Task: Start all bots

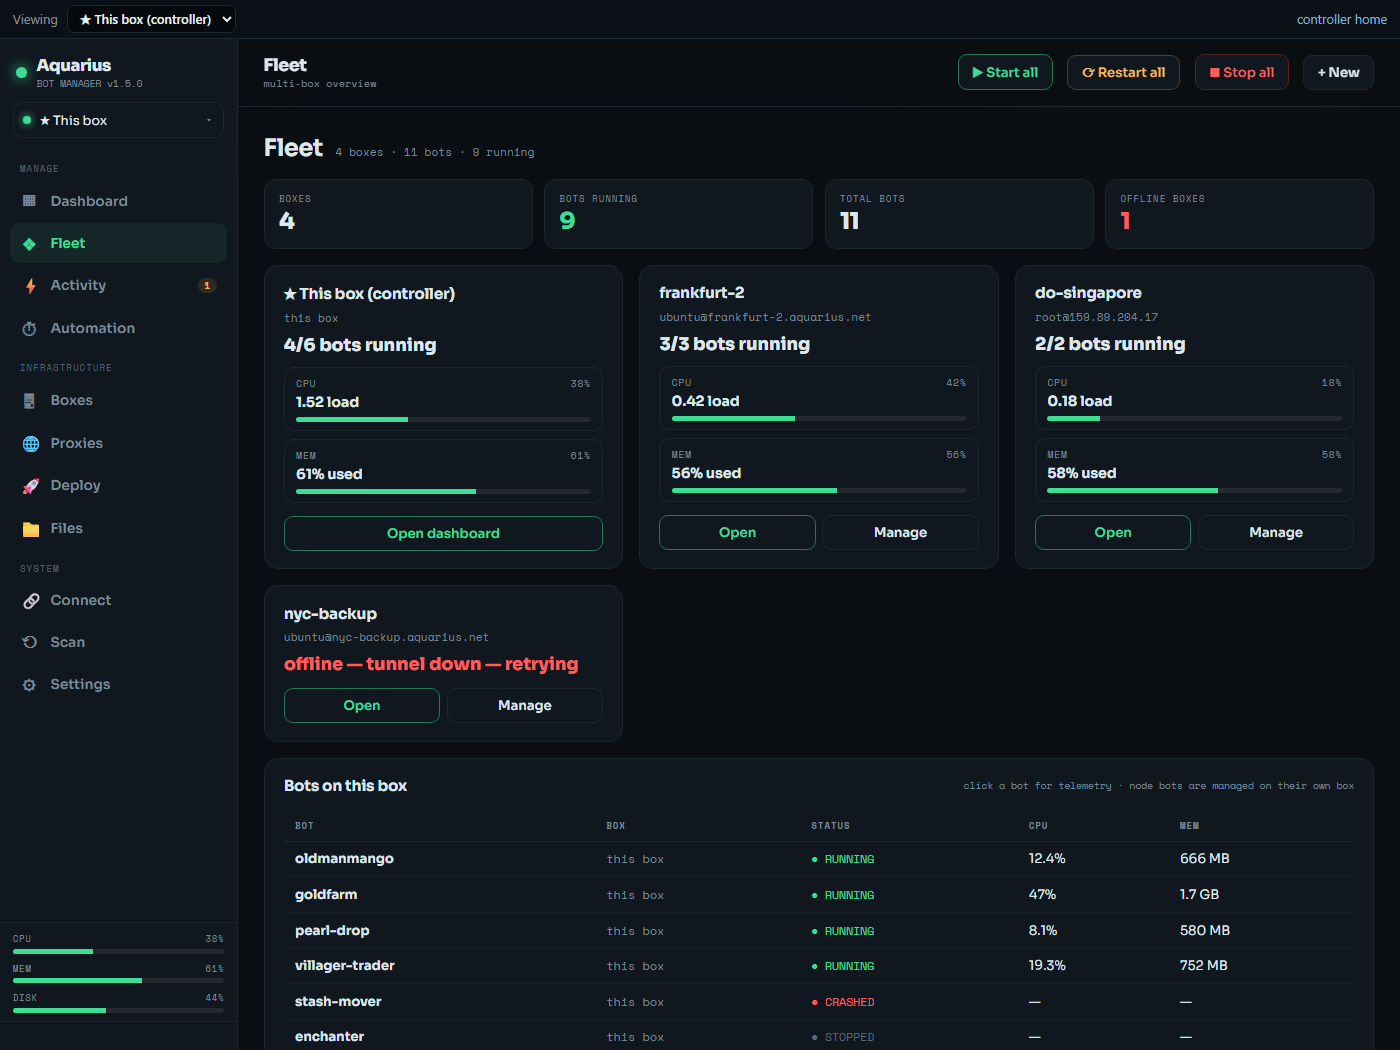Action: click(1005, 72)
